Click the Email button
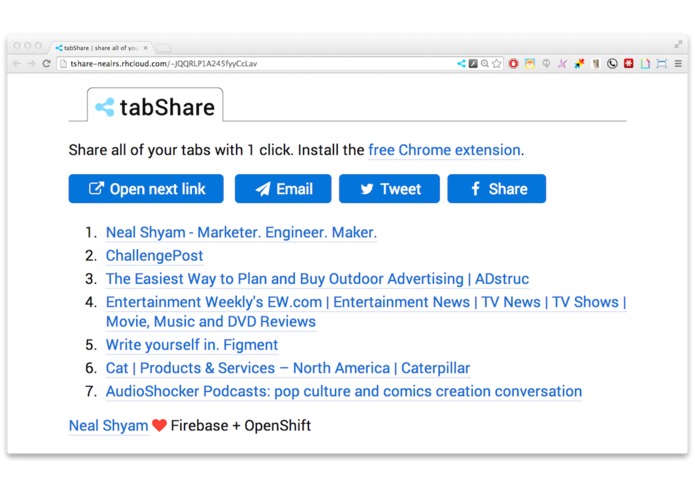This screenshot has height=494, width=695. 283,189
